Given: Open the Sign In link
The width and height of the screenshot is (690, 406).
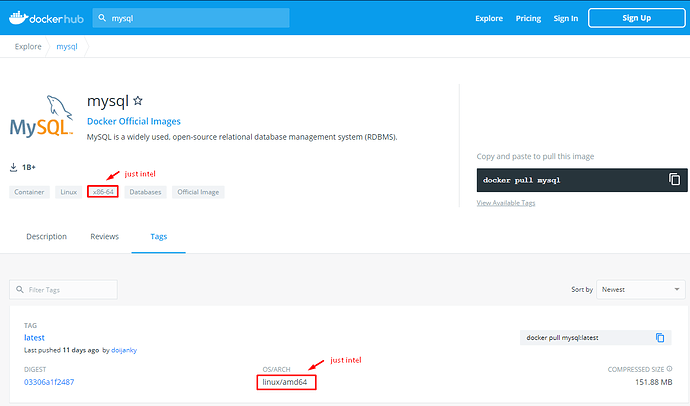Looking at the screenshot, I should pos(565,18).
